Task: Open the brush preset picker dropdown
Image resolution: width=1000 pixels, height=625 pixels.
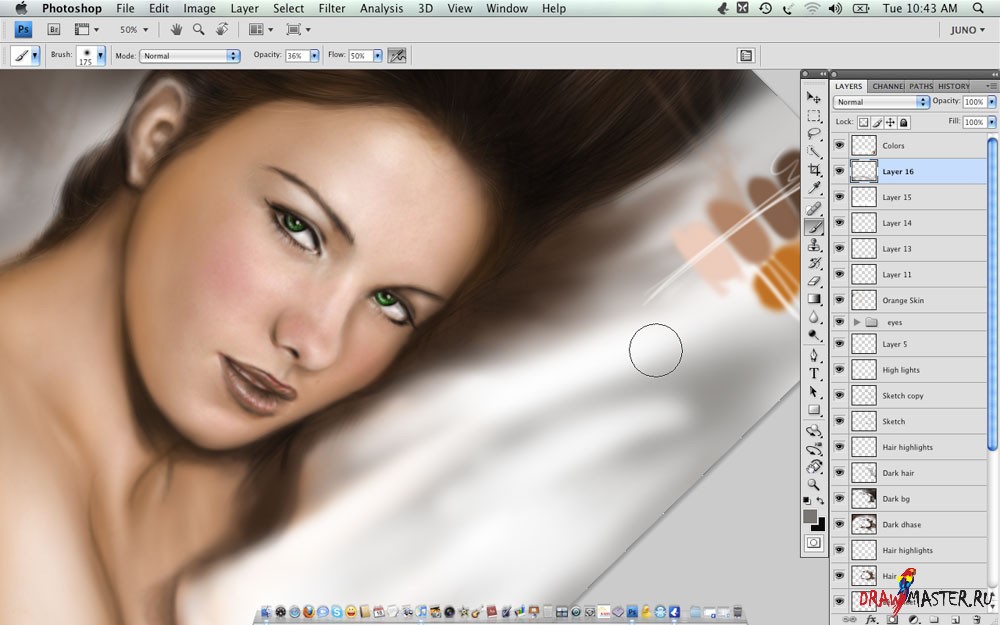Action: tap(101, 56)
